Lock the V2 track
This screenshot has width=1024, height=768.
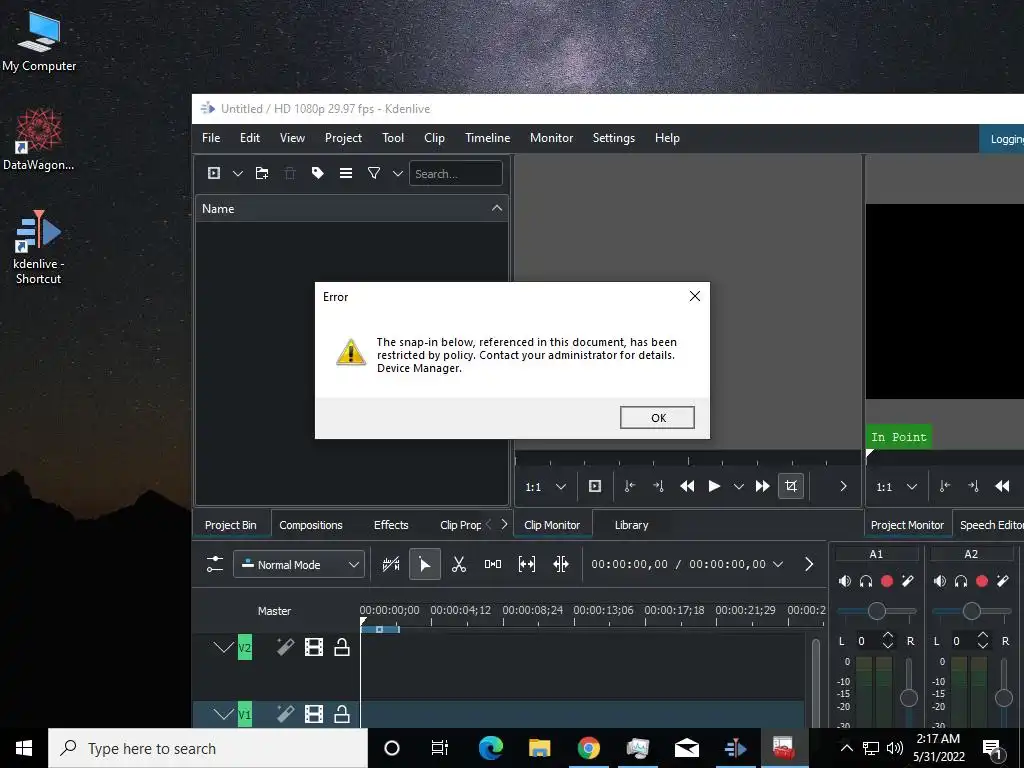pos(342,647)
